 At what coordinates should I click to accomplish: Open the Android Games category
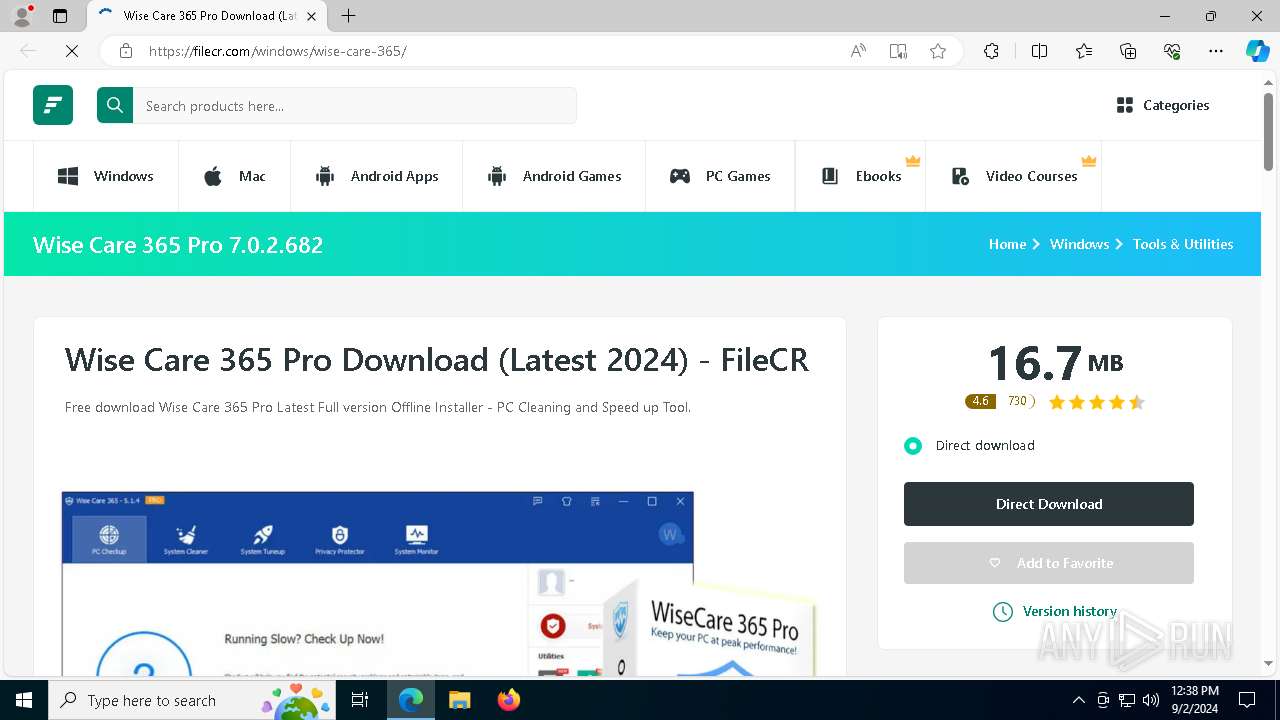tap(554, 176)
